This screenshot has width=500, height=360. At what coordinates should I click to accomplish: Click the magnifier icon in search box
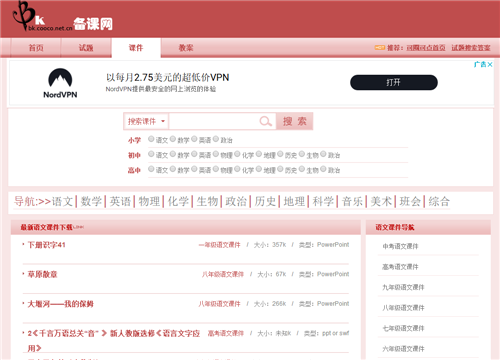(265, 121)
